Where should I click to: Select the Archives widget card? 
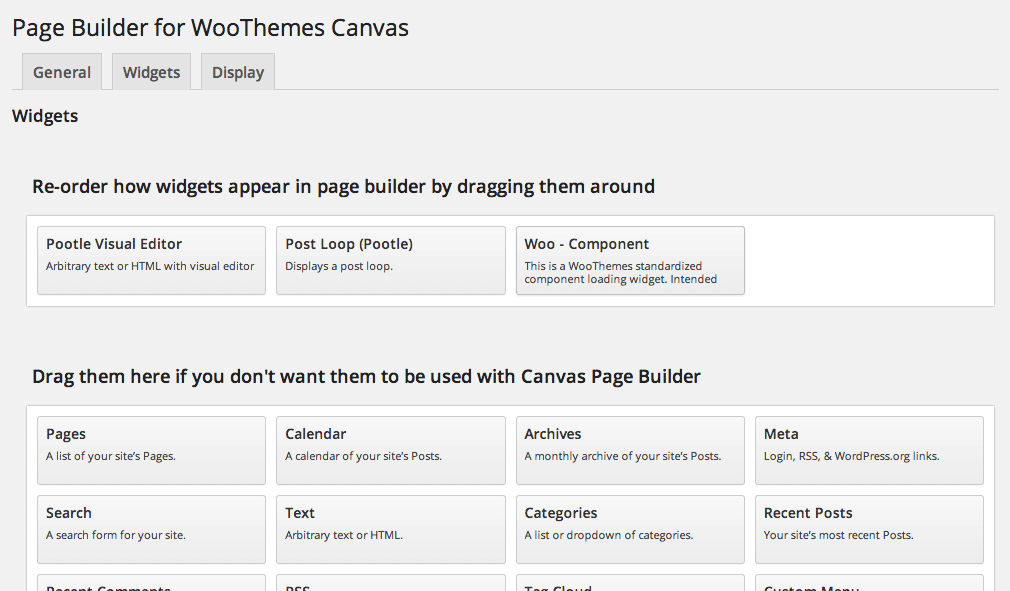click(x=630, y=450)
